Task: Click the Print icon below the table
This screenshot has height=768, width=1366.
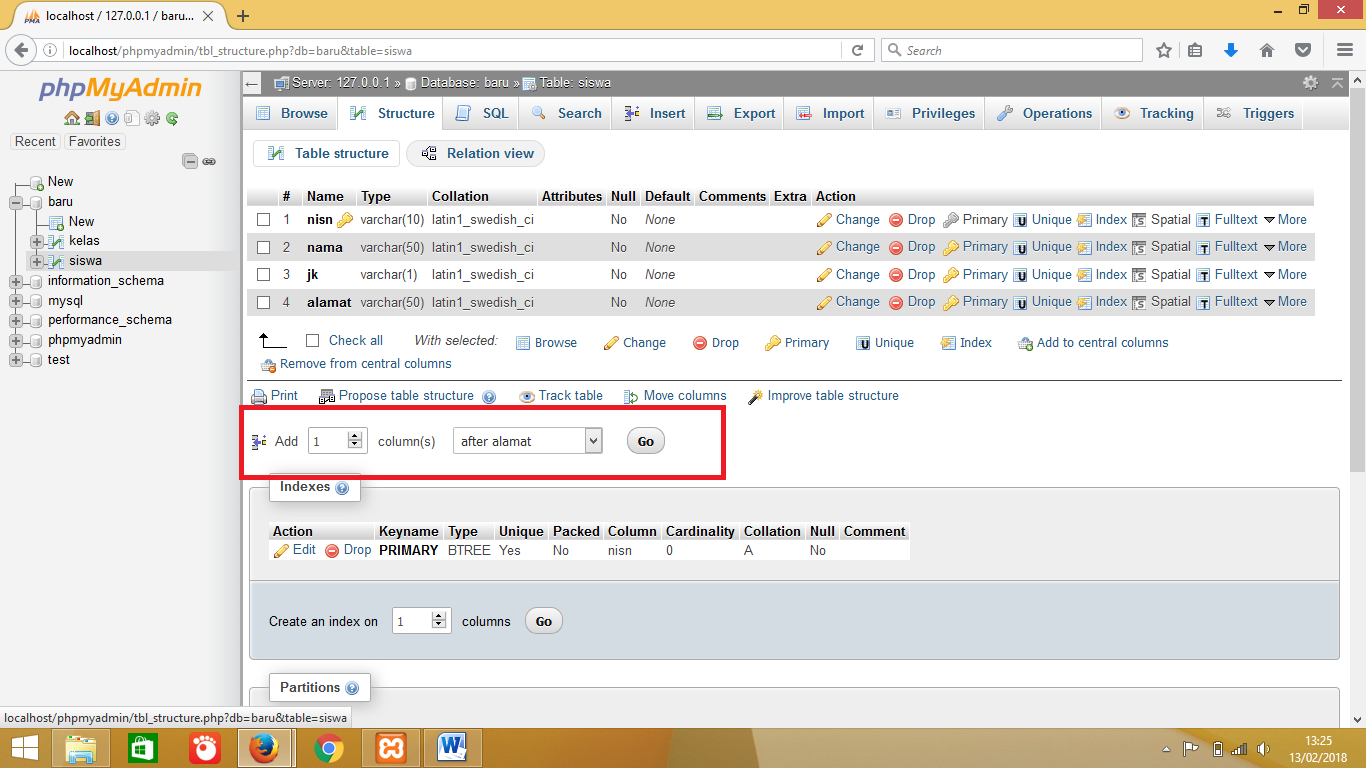Action: pyautogui.click(x=262, y=395)
